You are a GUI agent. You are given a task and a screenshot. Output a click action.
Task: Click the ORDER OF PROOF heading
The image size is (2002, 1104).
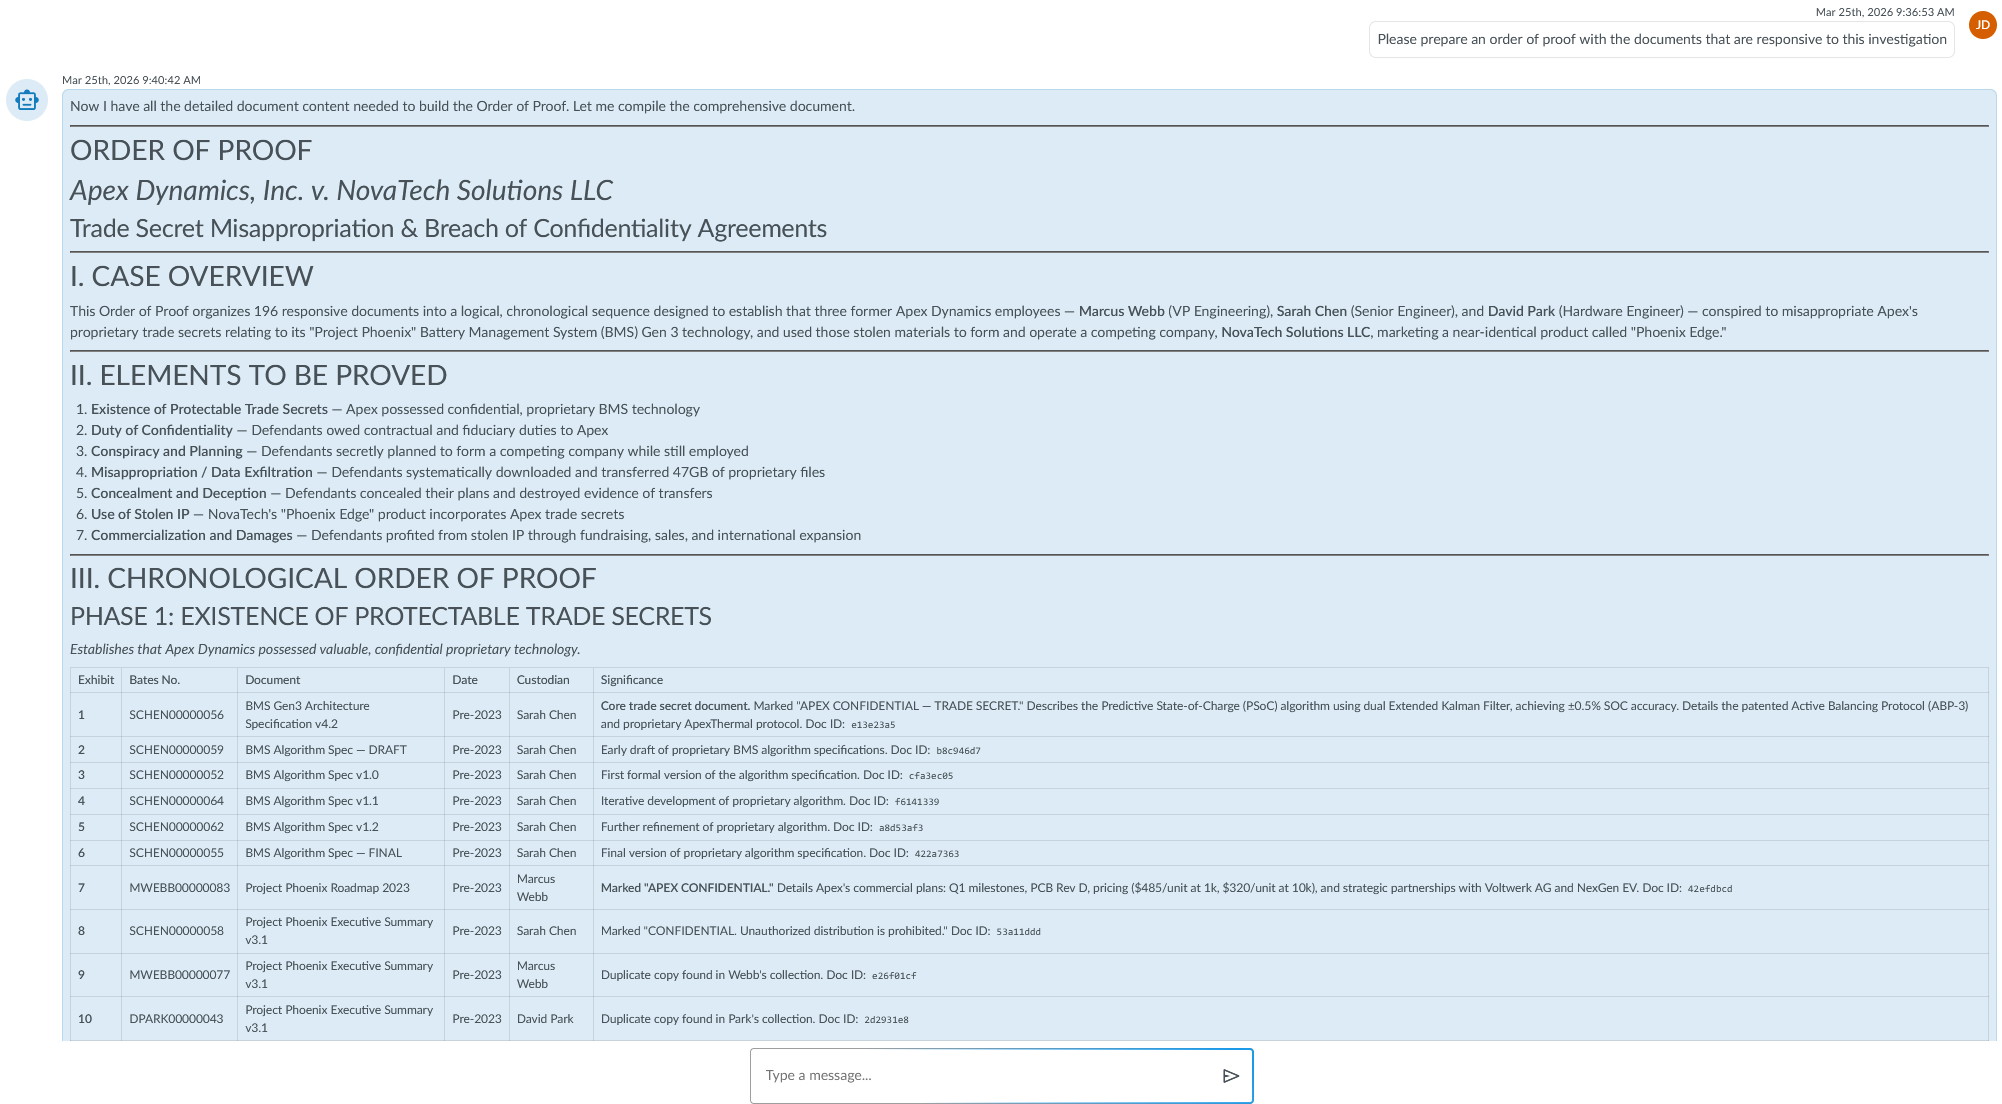coord(191,151)
